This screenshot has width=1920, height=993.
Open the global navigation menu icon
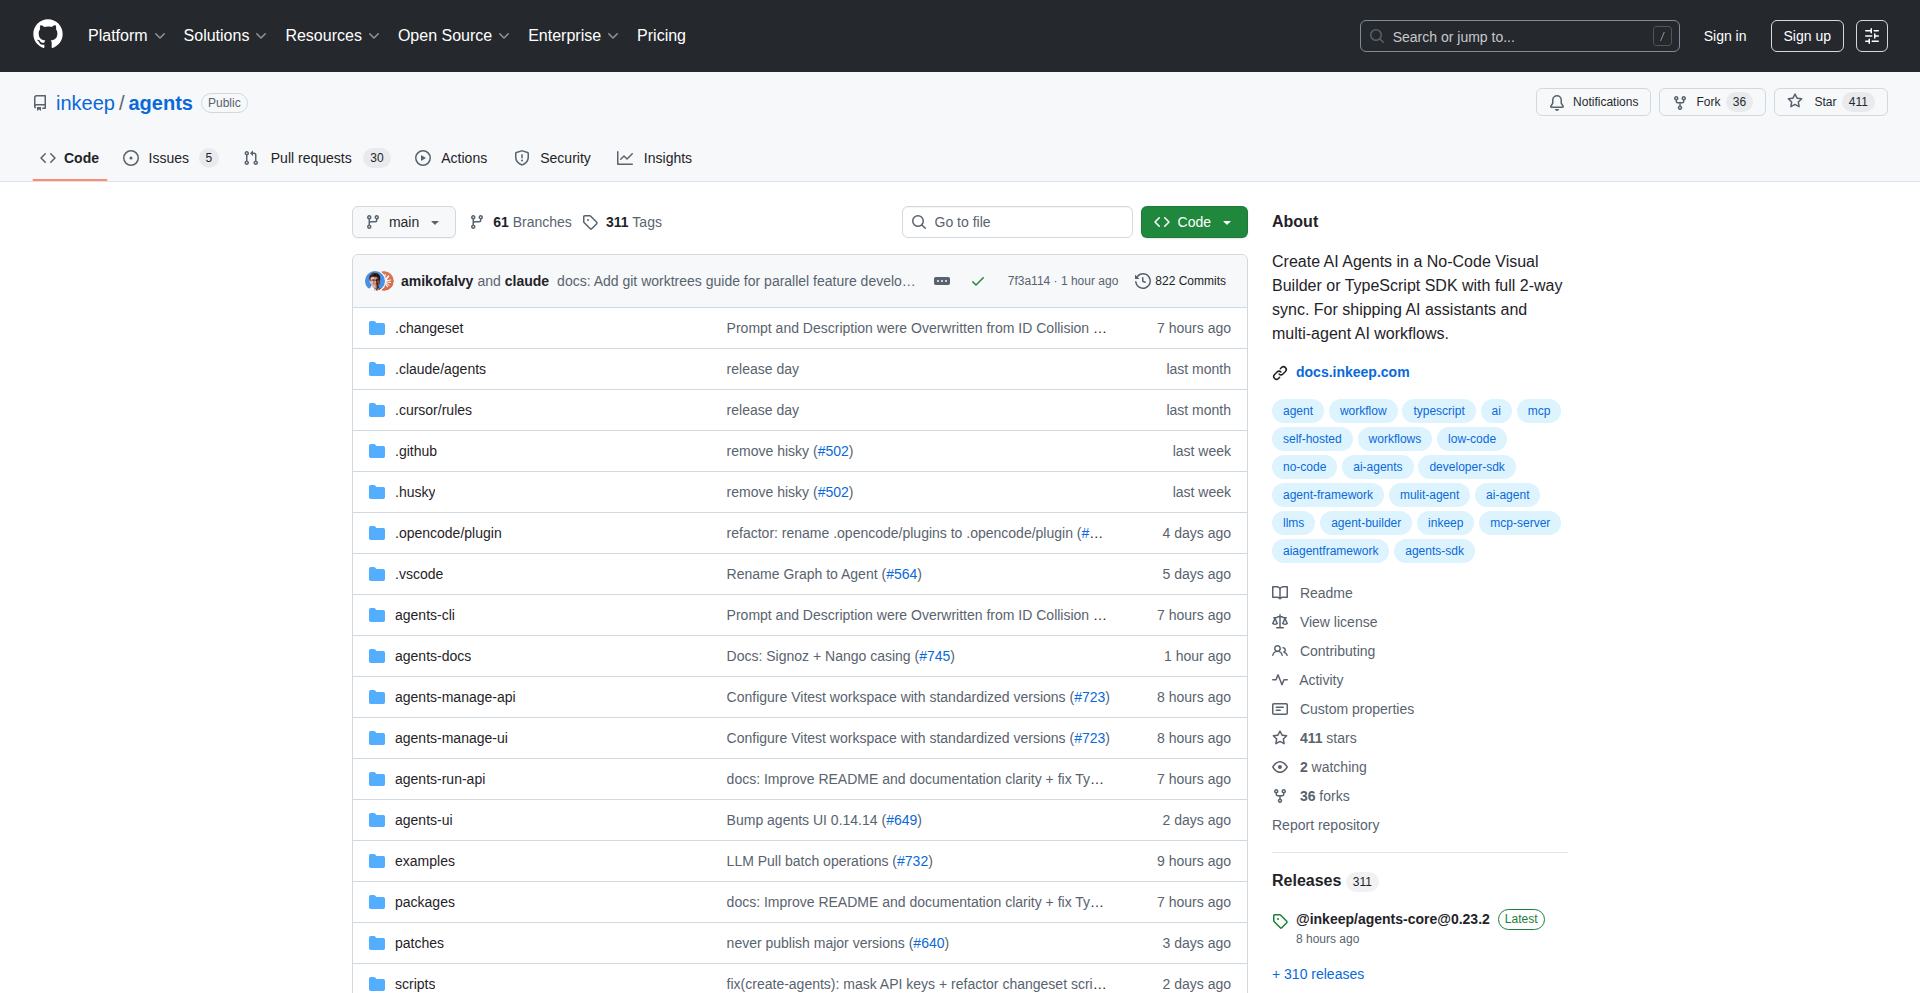pos(1871,36)
